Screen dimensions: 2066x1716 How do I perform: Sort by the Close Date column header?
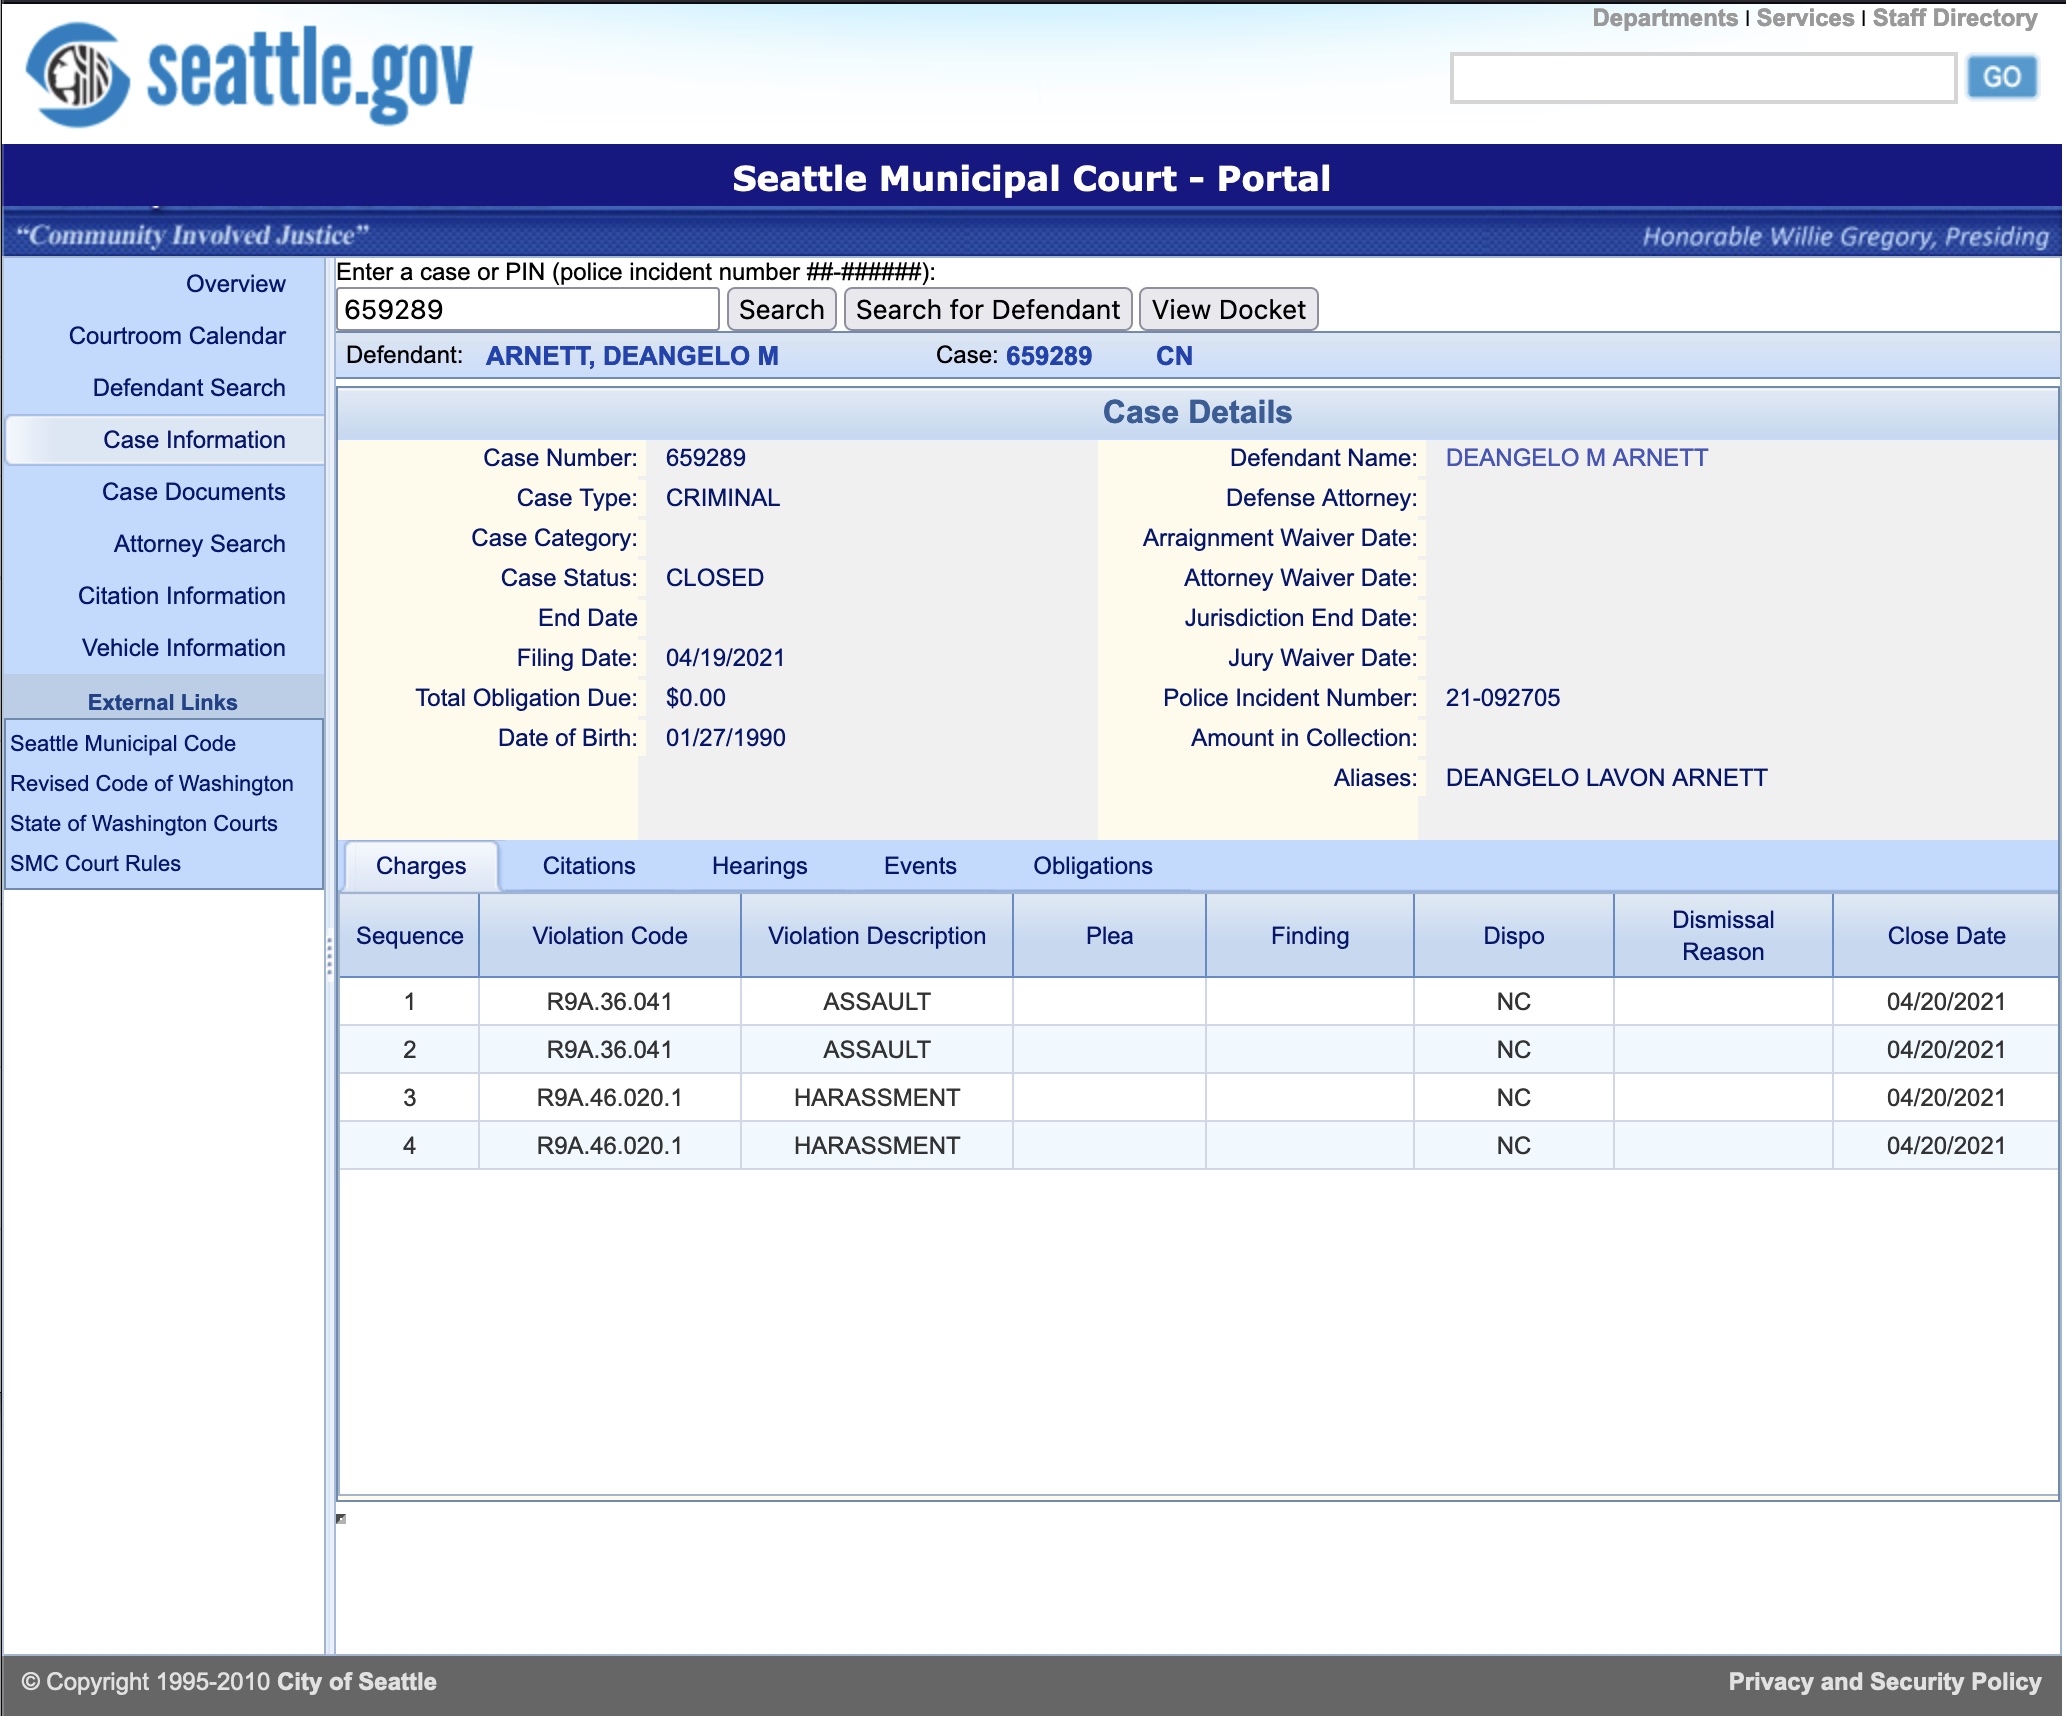point(1945,936)
